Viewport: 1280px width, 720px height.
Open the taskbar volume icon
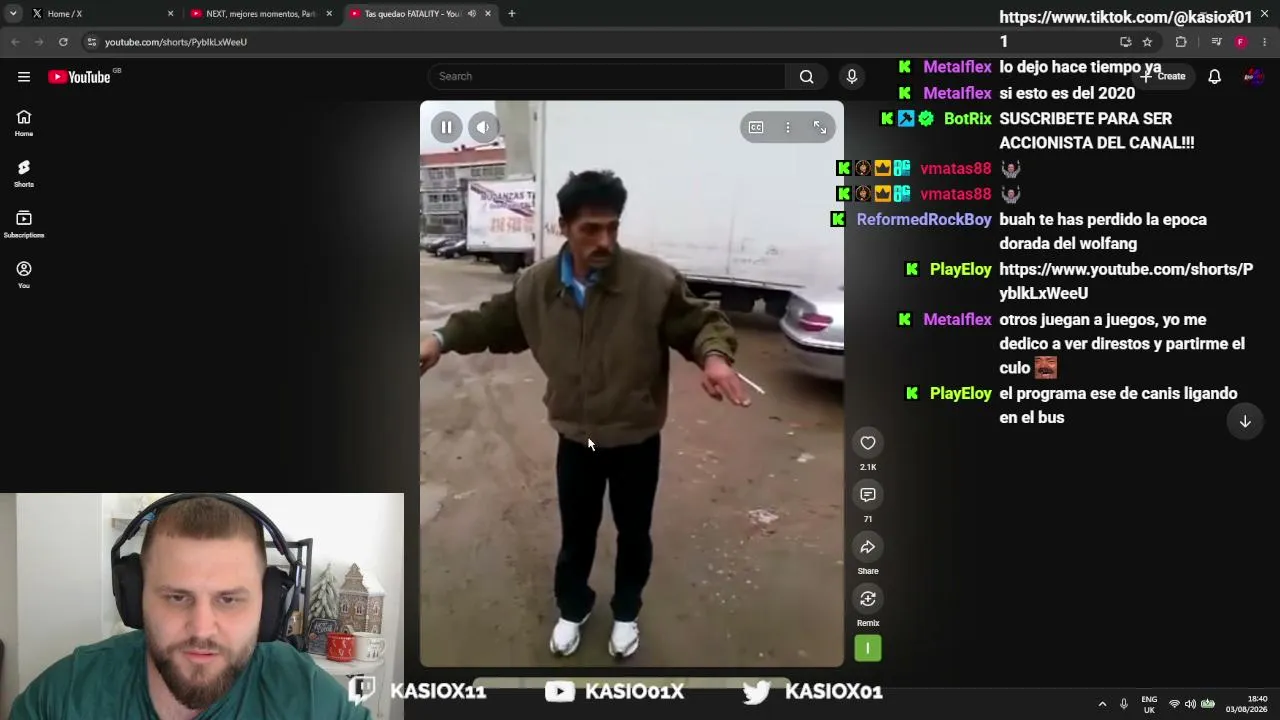tap(1190, 704)
